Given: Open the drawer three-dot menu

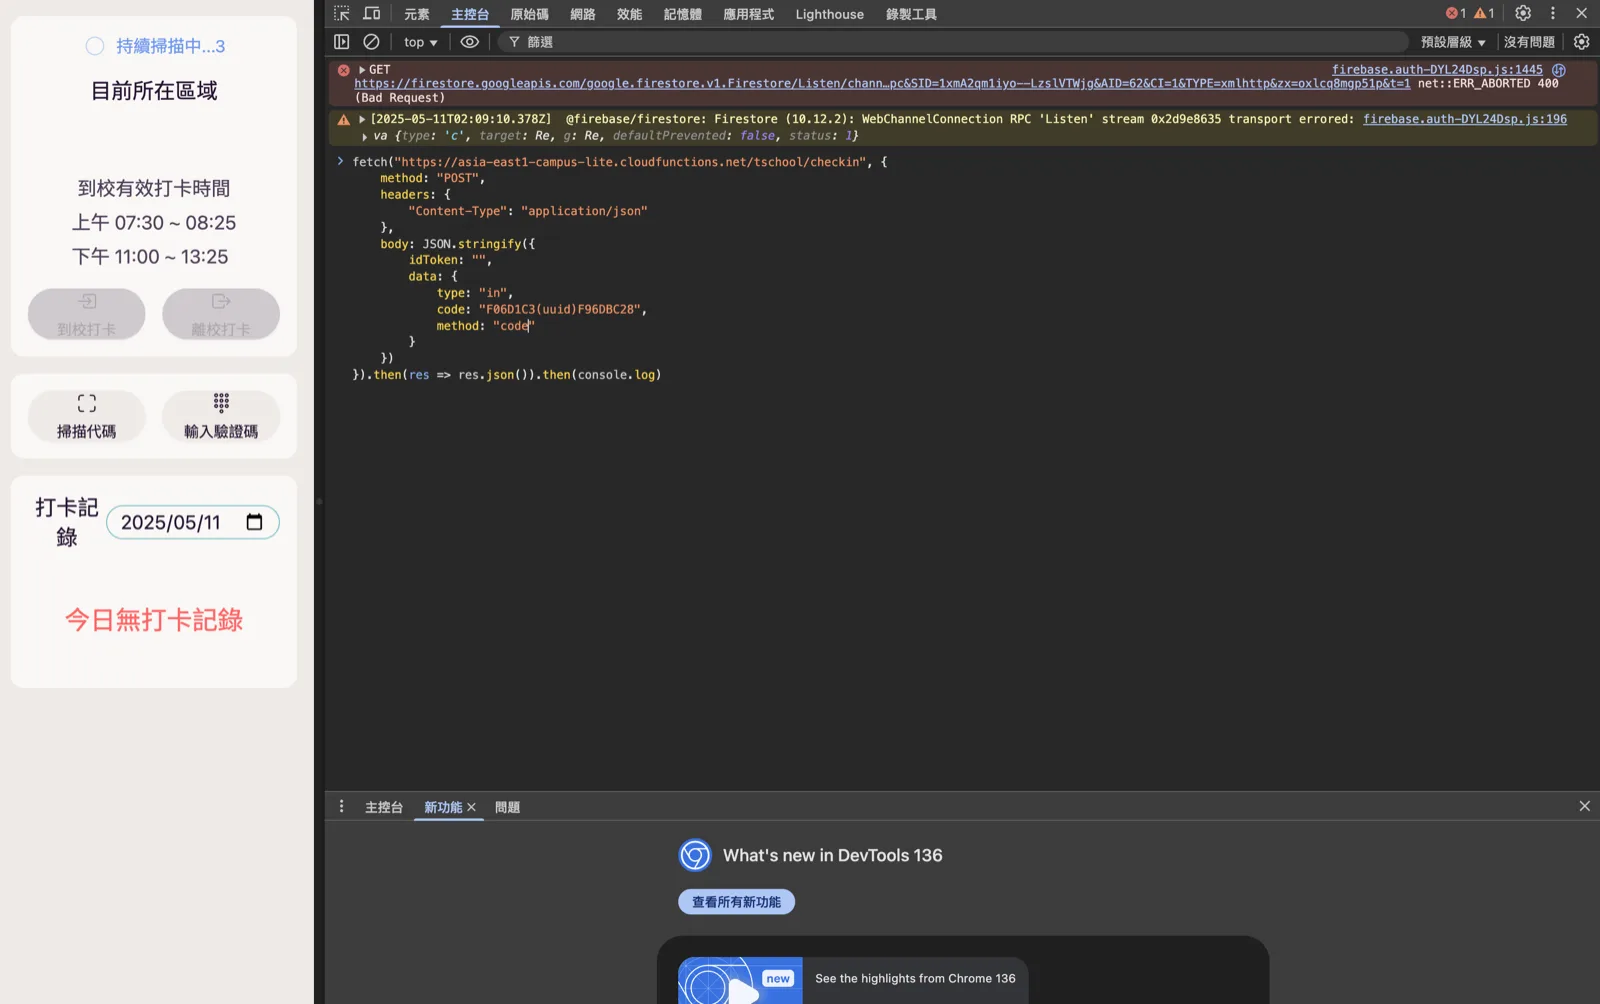Looking at the screenshot, I should tap(341, 807).
